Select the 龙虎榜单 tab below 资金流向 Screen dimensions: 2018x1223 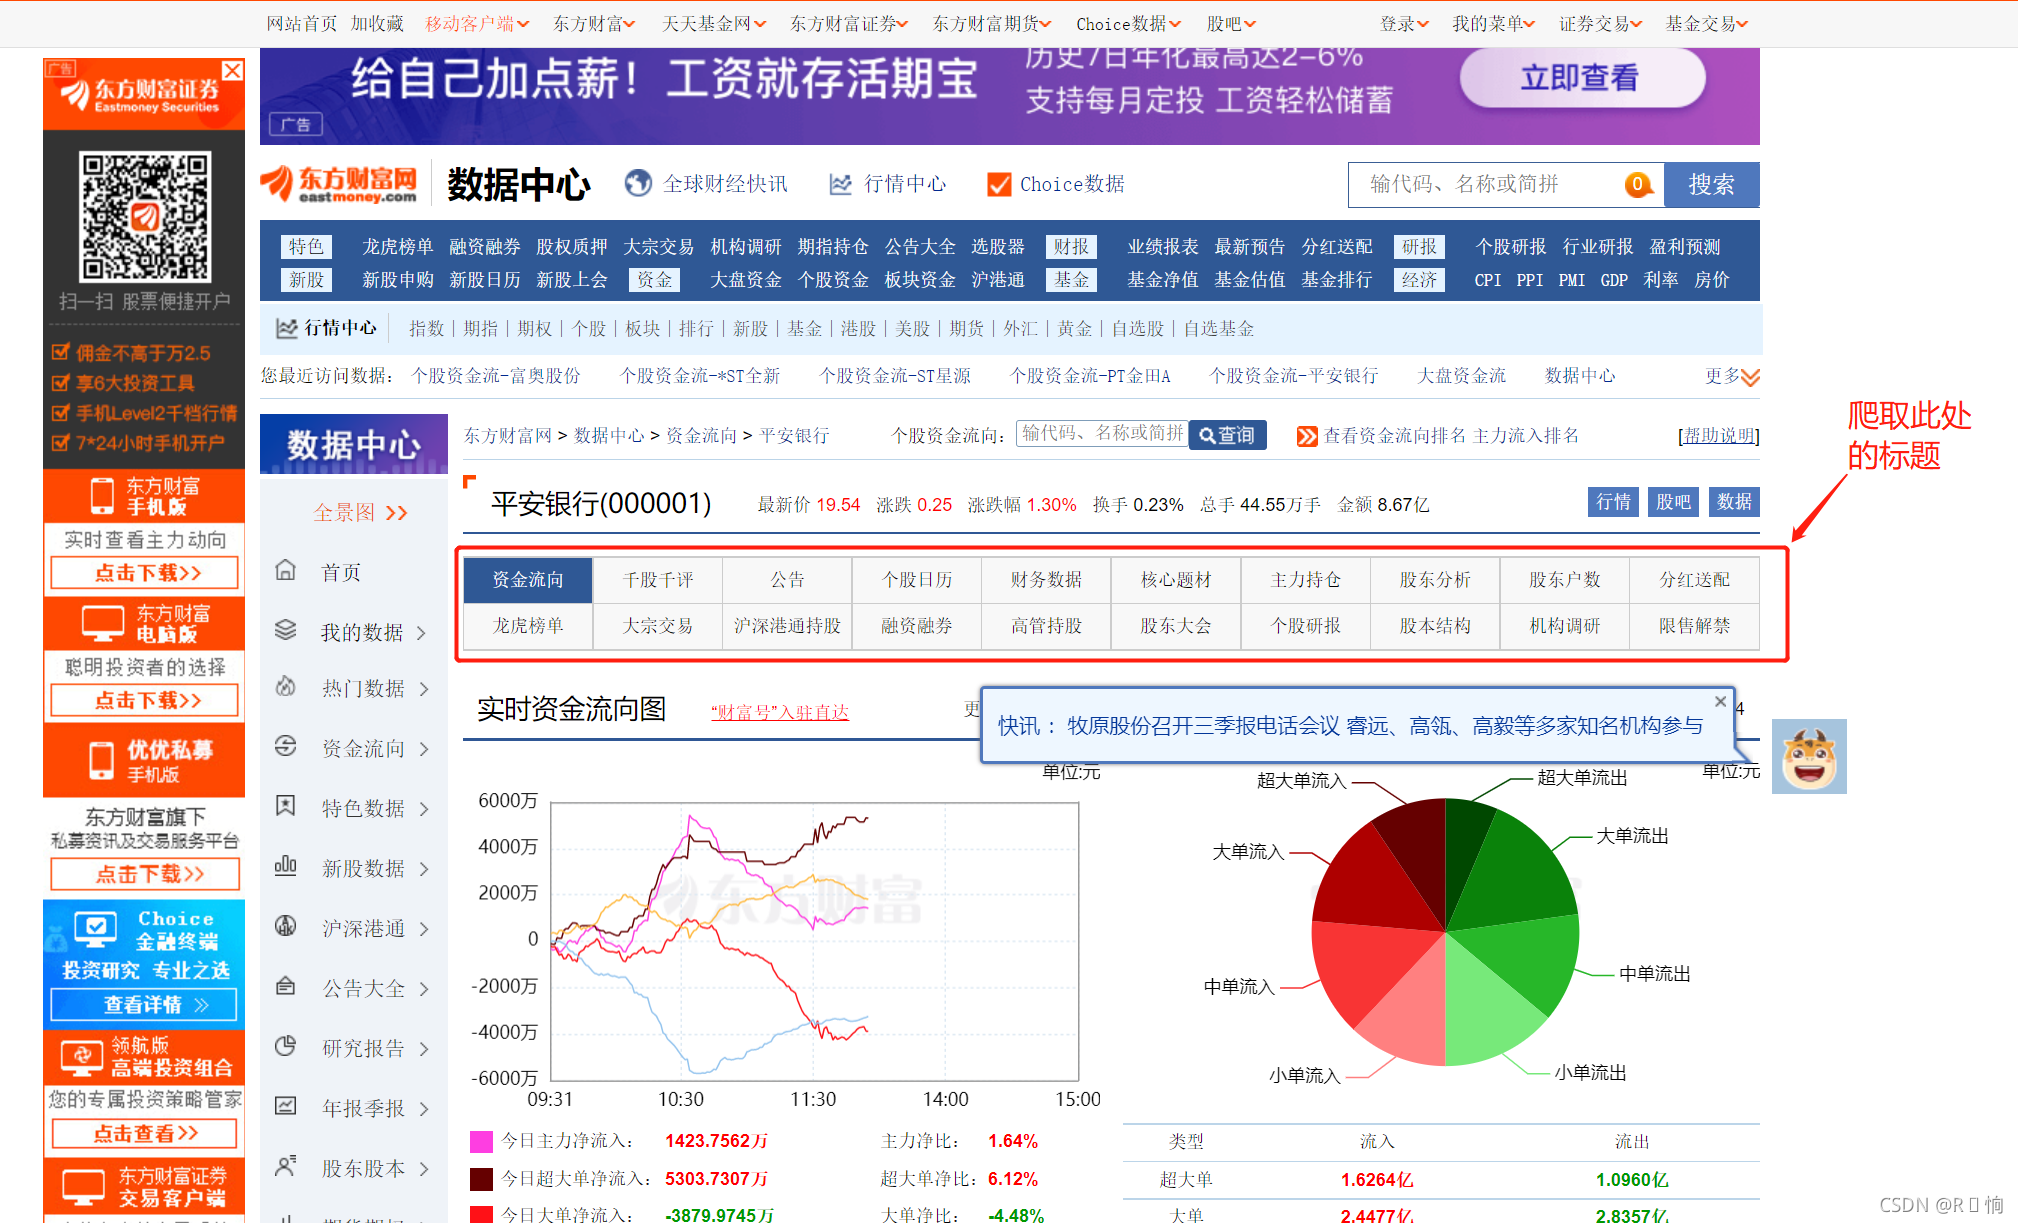click(x=528, y=626)
